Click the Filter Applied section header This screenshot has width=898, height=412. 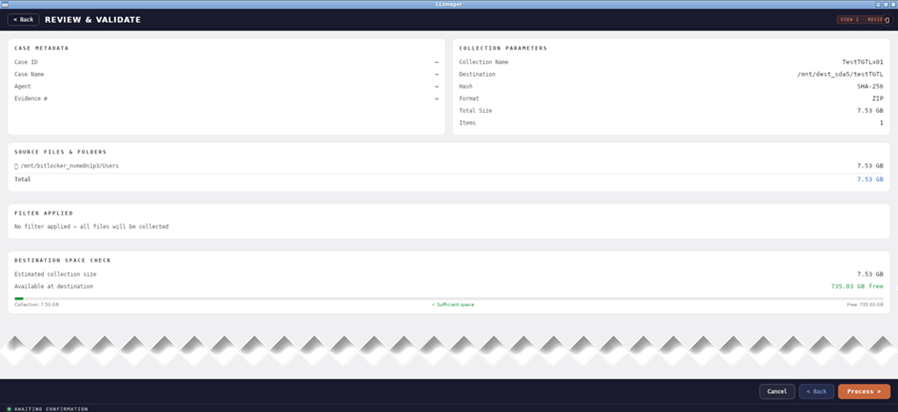[x=44, y=213]
